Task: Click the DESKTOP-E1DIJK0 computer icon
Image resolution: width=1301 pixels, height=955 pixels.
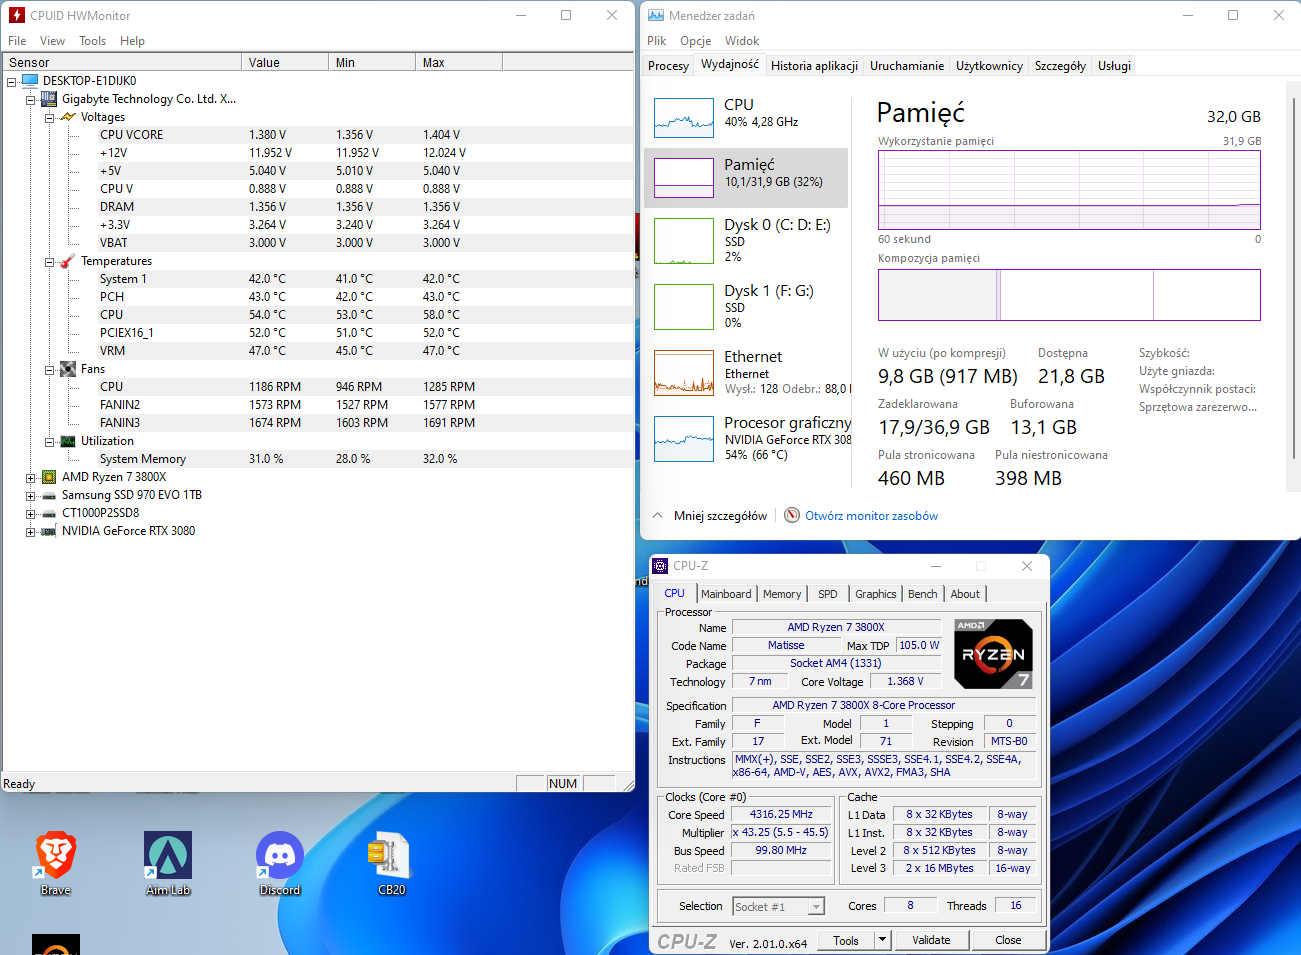Action: click(x=29, y=81)
